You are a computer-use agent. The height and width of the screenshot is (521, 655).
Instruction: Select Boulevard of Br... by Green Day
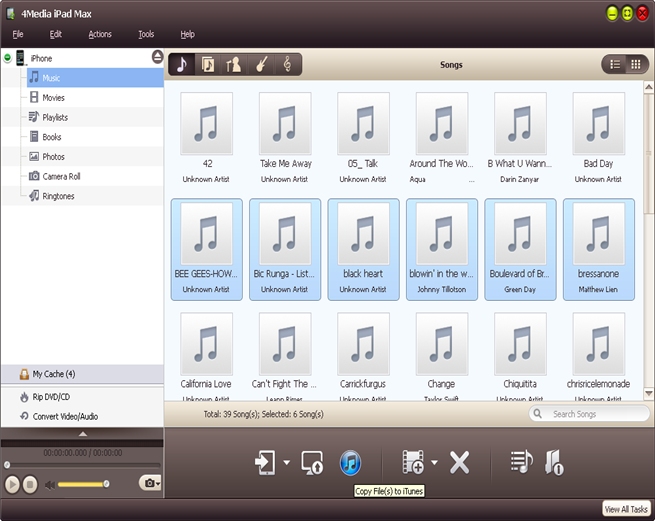520,249
